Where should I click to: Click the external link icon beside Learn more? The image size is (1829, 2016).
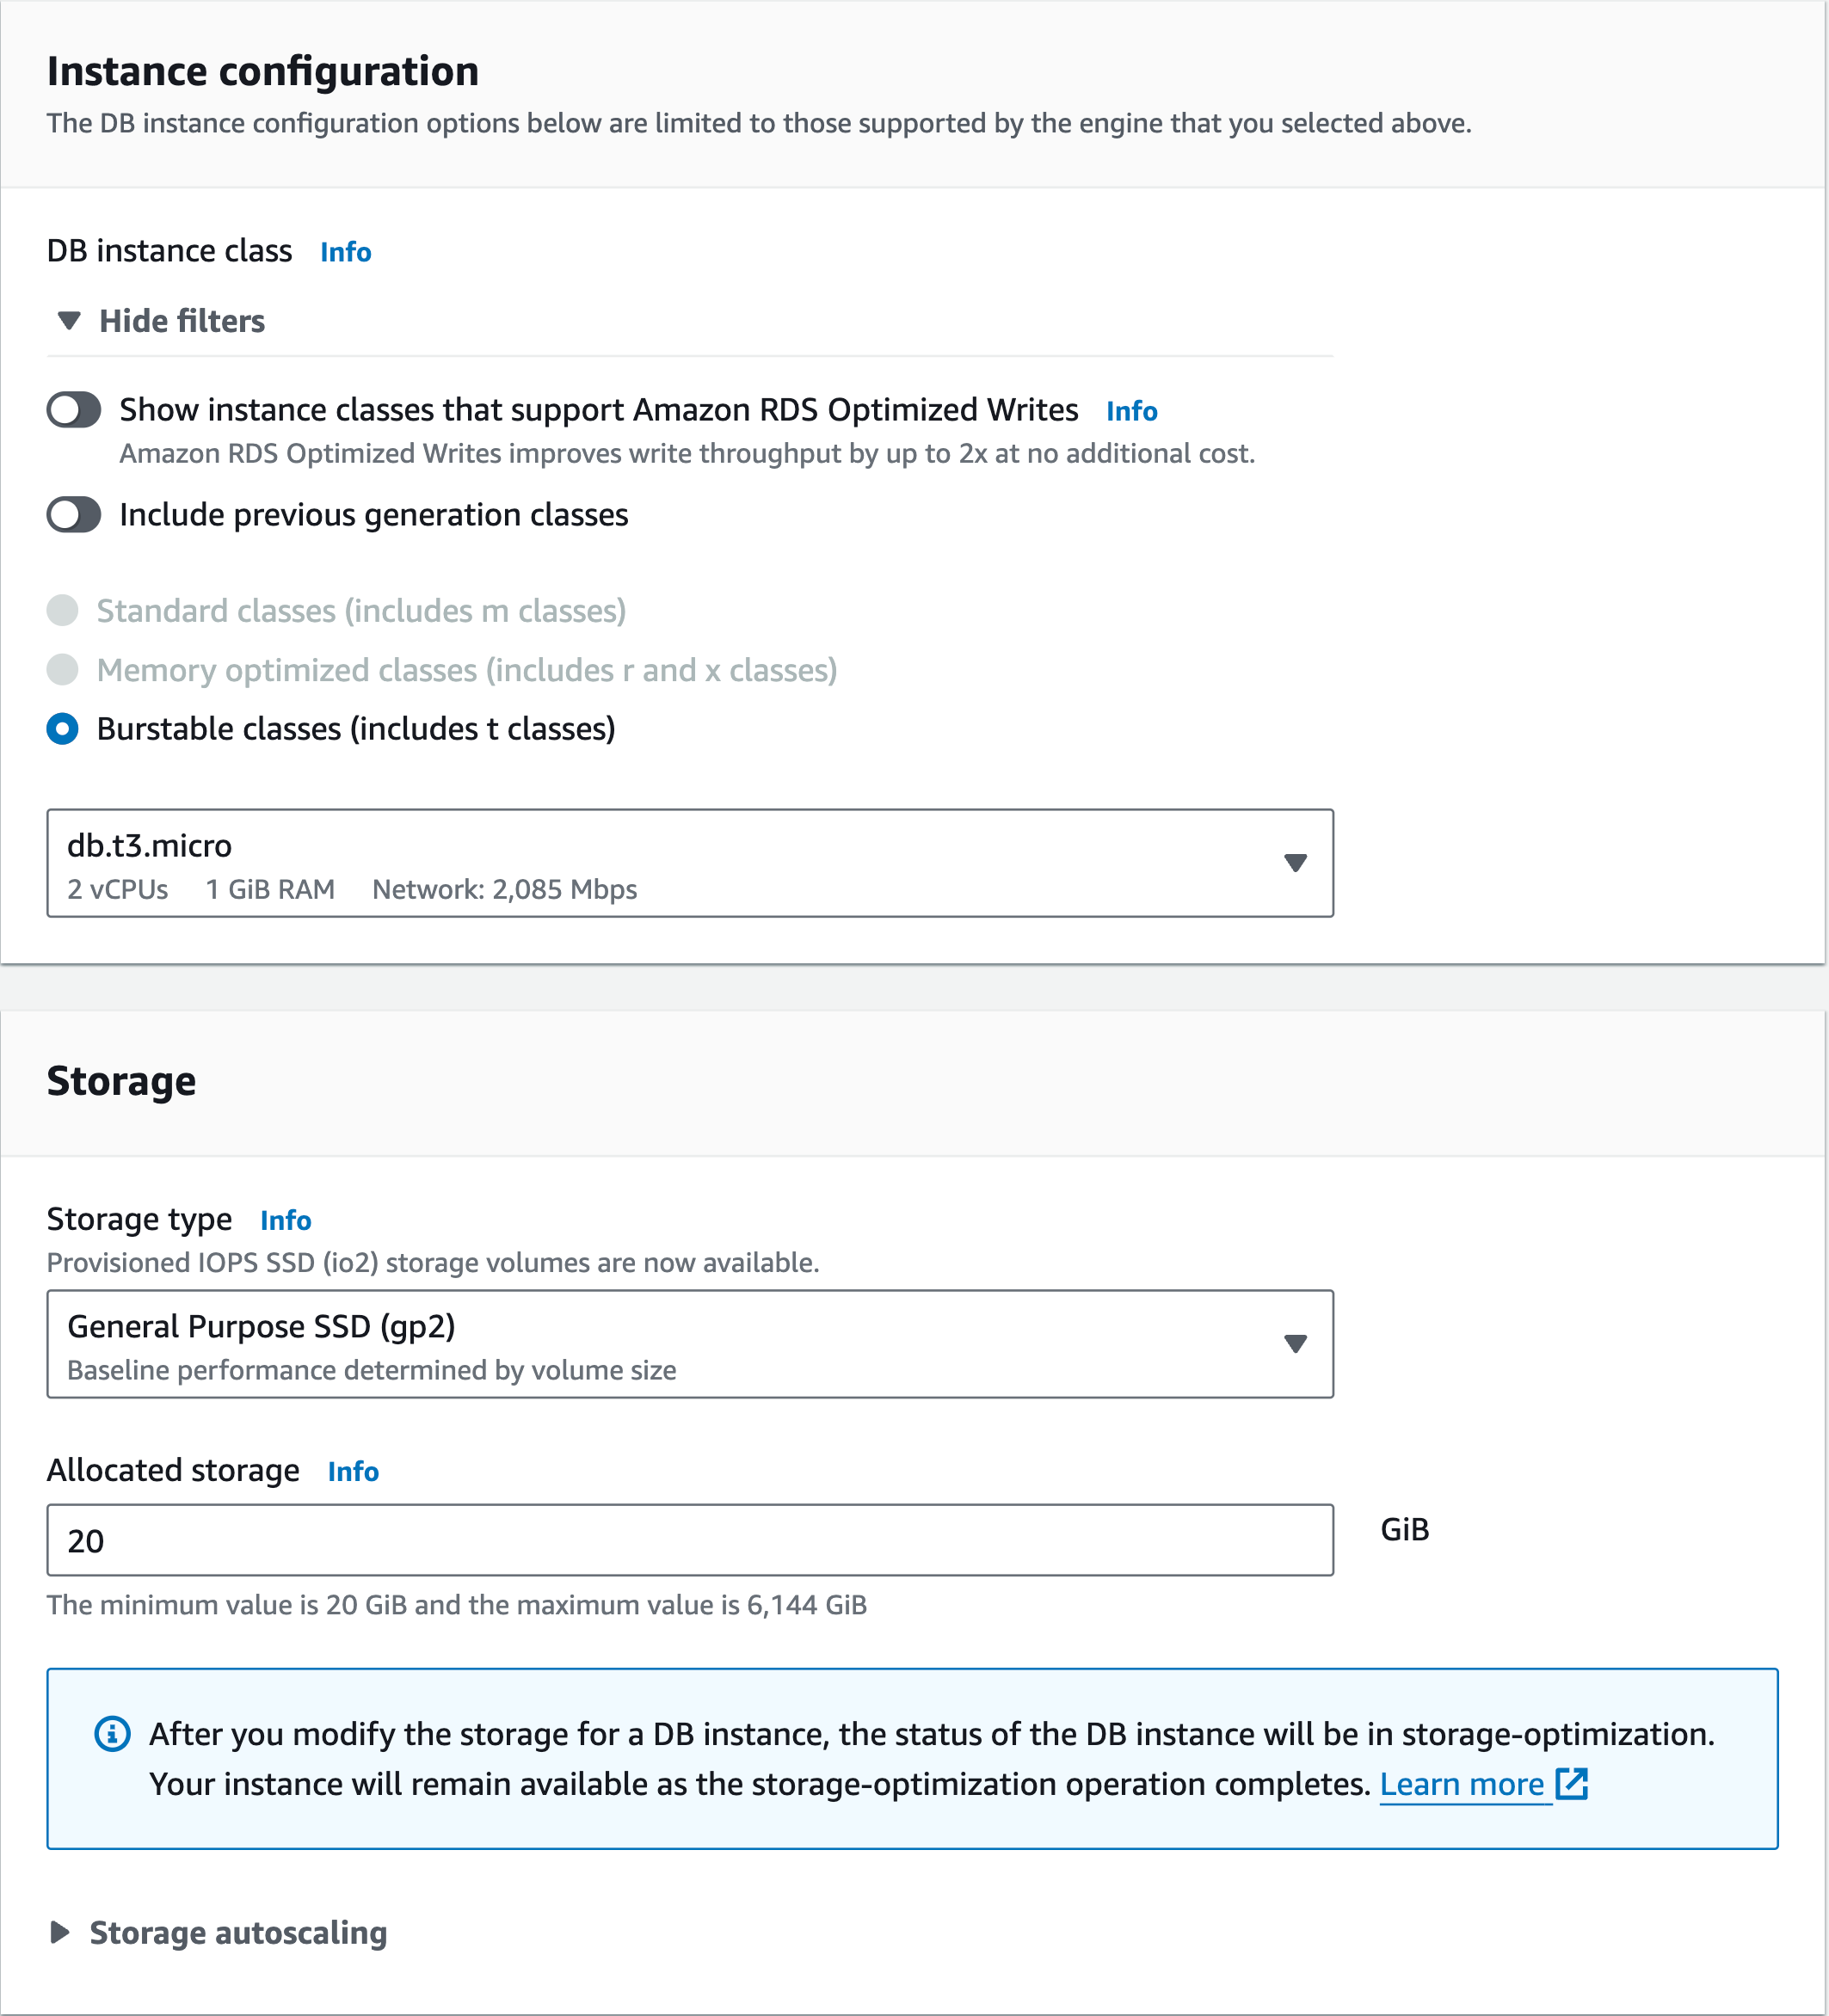click(x=1572, y=1783)
